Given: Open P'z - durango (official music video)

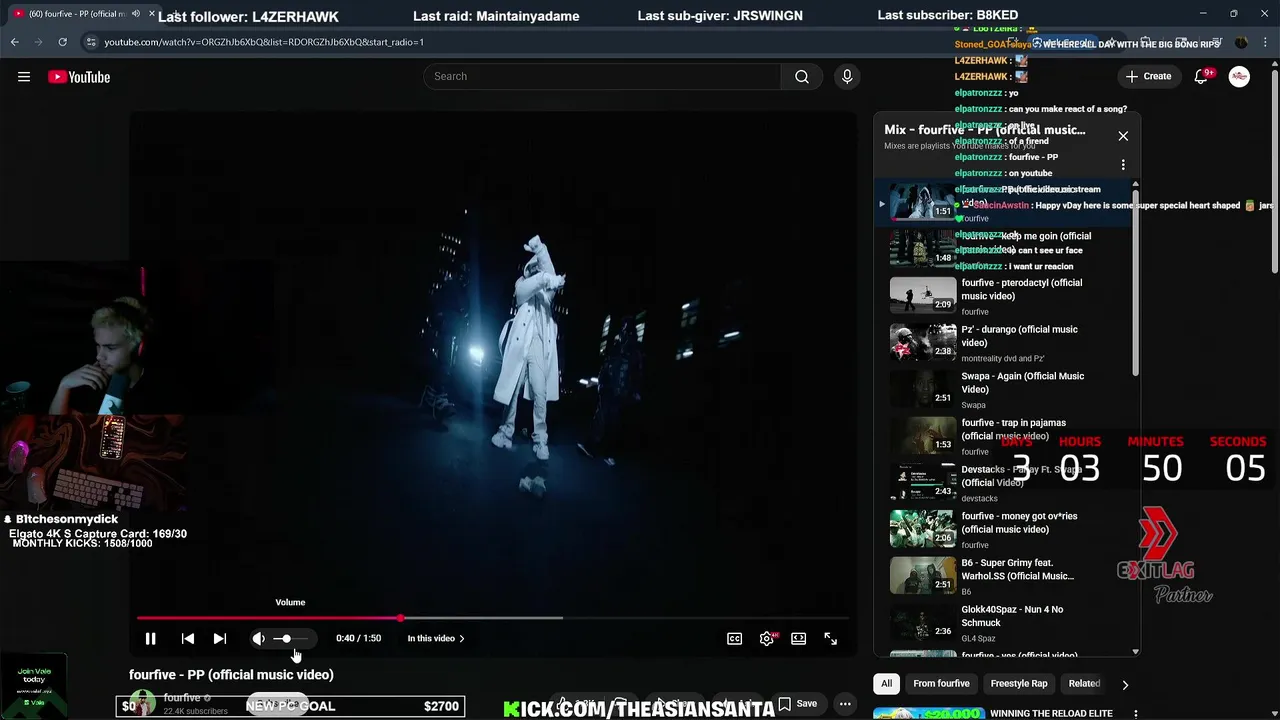Looking at the screenshot, I should pyautogui.click(x=1019, y=336).
